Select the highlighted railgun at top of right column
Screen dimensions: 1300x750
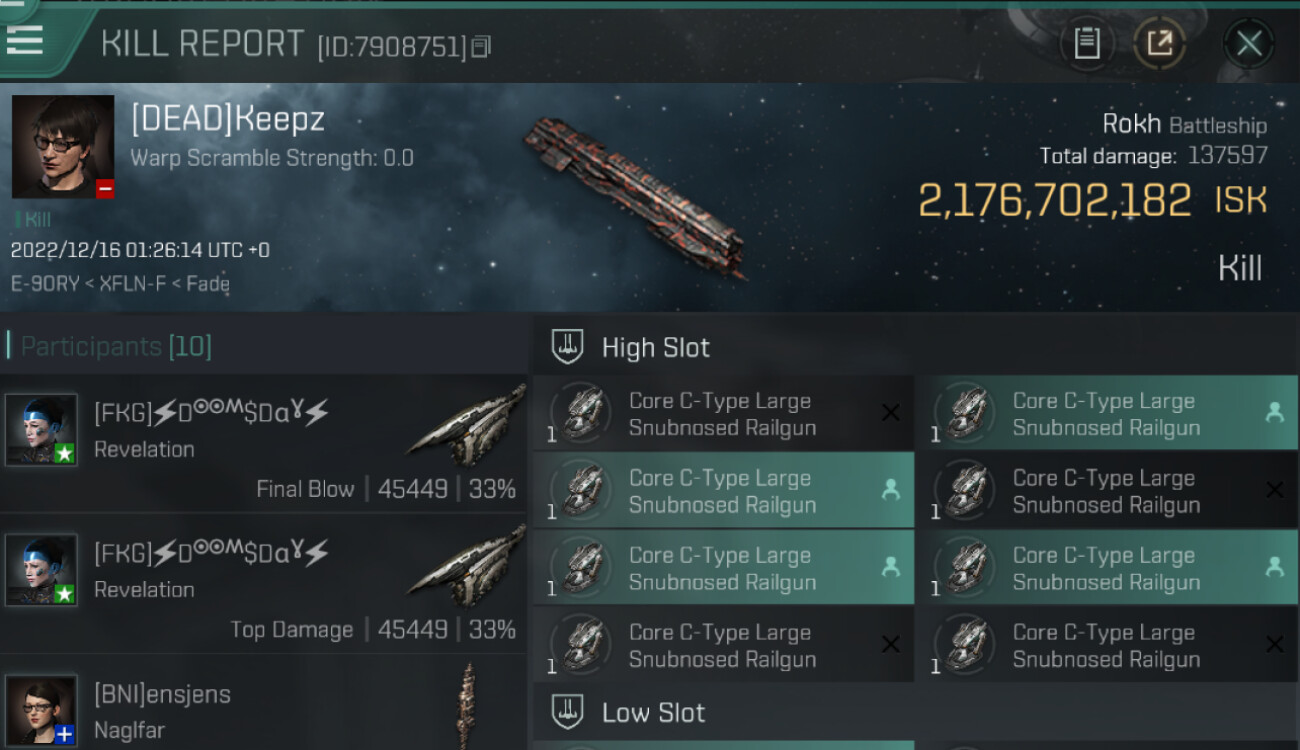coord(1106,414)
